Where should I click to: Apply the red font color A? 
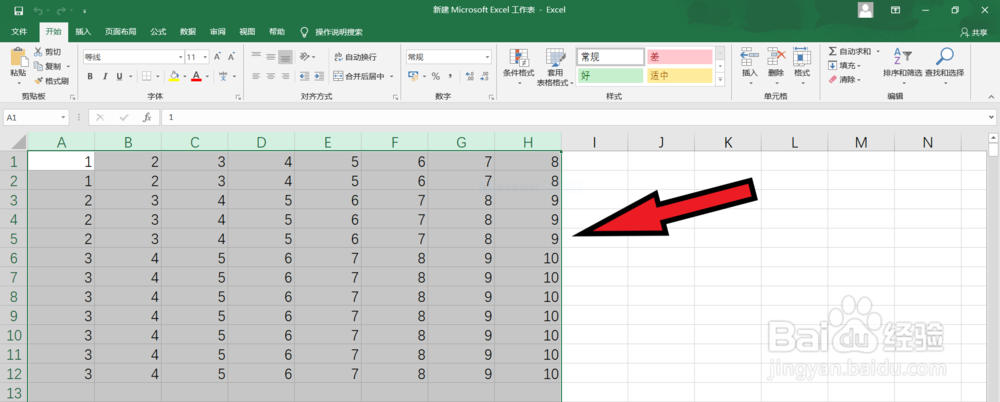(x=196, y=77)
